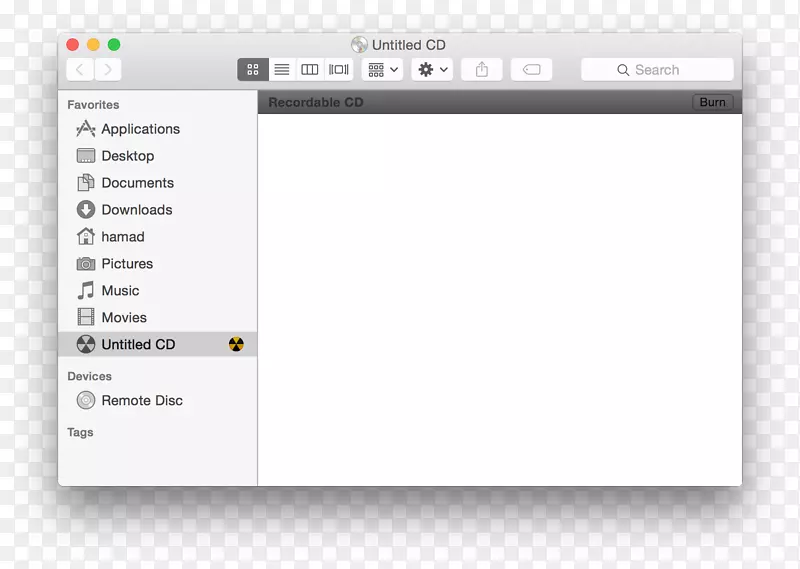Image resolution: width=800 pixels, height=569 pixels.
Task: Switch to list view
Action: click(x=282, y=70)
